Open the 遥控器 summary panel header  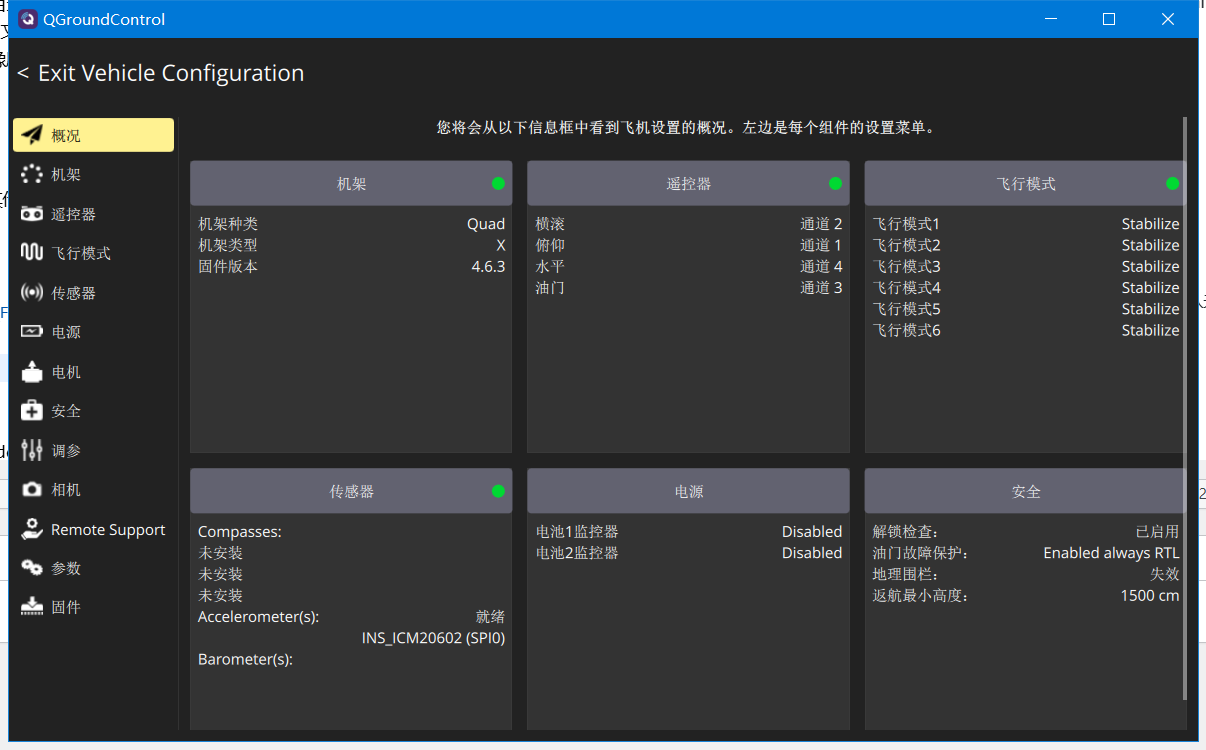coord(688,184)
